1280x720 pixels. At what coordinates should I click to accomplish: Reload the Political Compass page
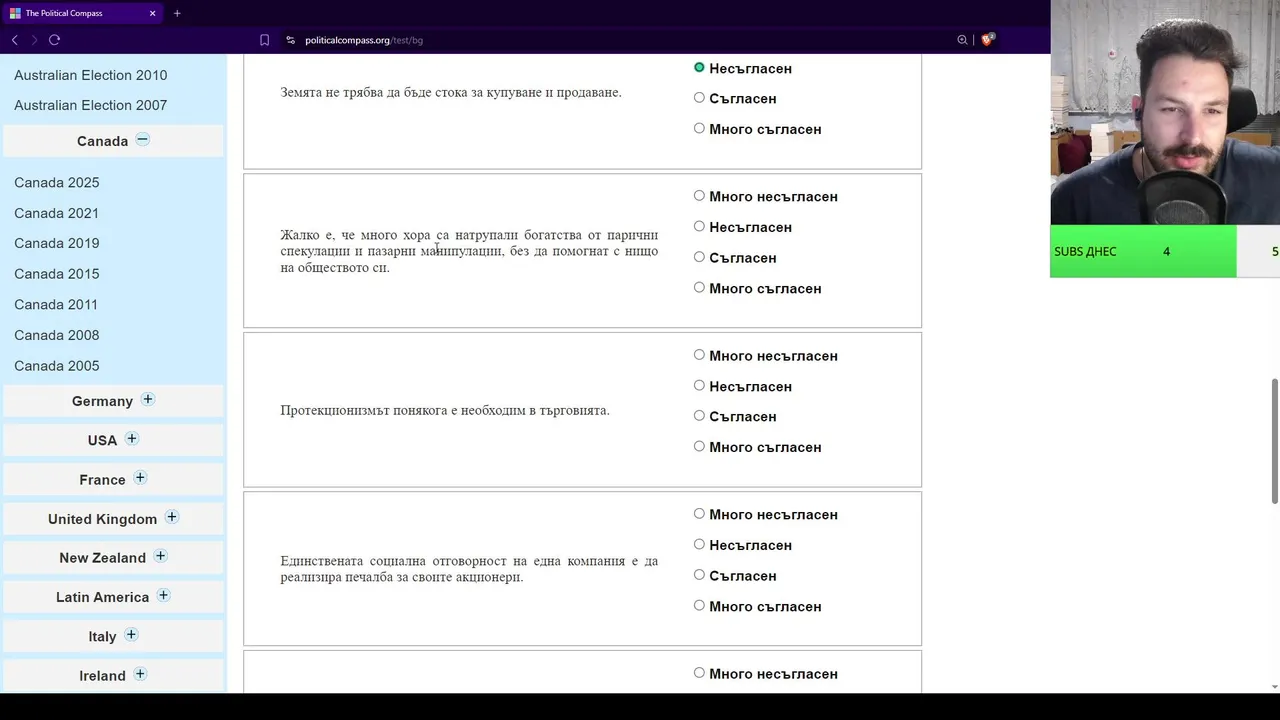(54, 40)
